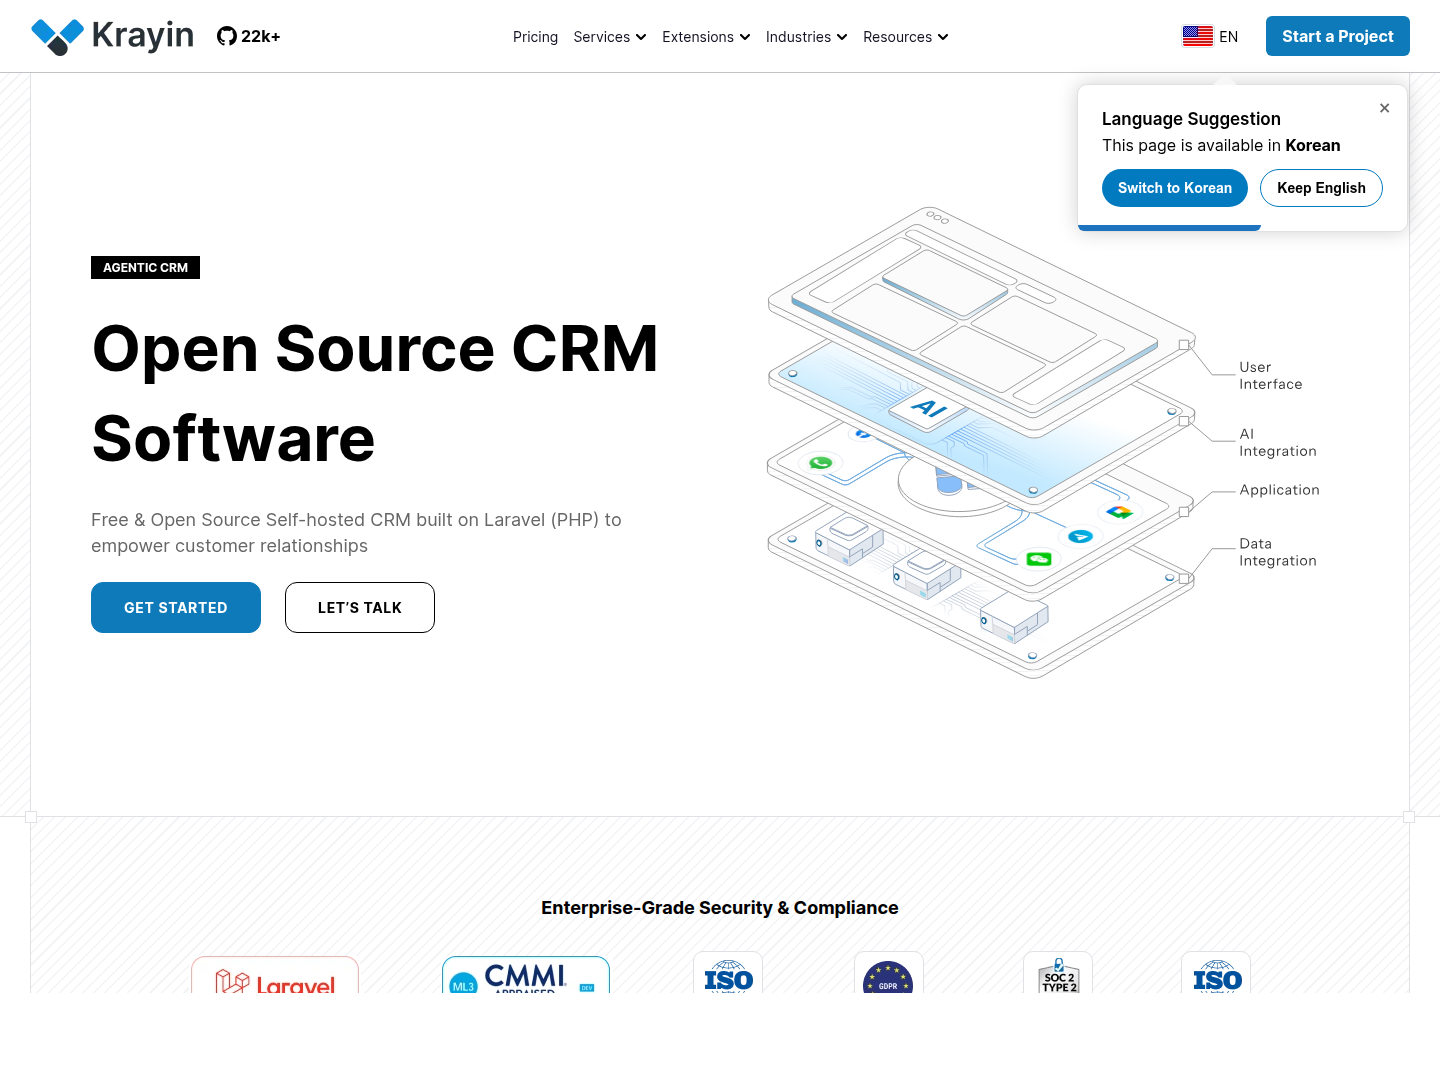Click the Data Integration diagram label
The image size is (1440, 1080).
coord(1278,552)
